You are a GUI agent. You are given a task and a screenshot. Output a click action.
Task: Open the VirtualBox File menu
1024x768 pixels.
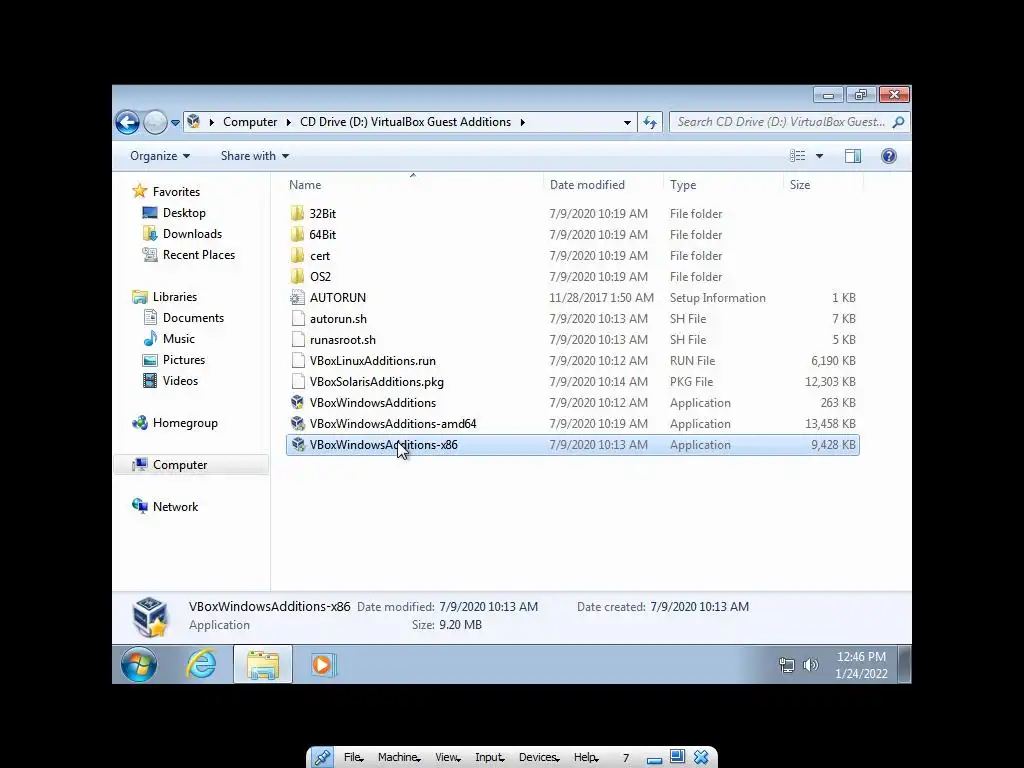click(x=353, y=757)
